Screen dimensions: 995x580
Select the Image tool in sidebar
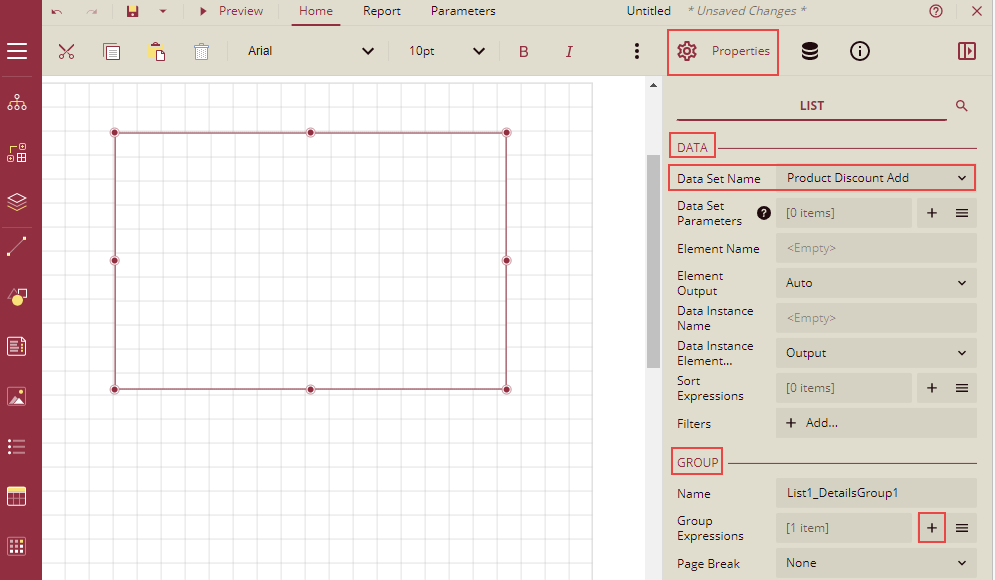point(17,397)
